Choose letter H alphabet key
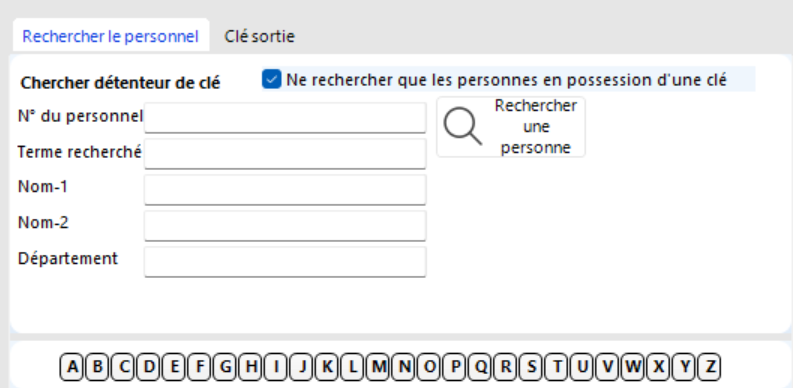This screenshot has width=793, height=388. tap(251, 367)
